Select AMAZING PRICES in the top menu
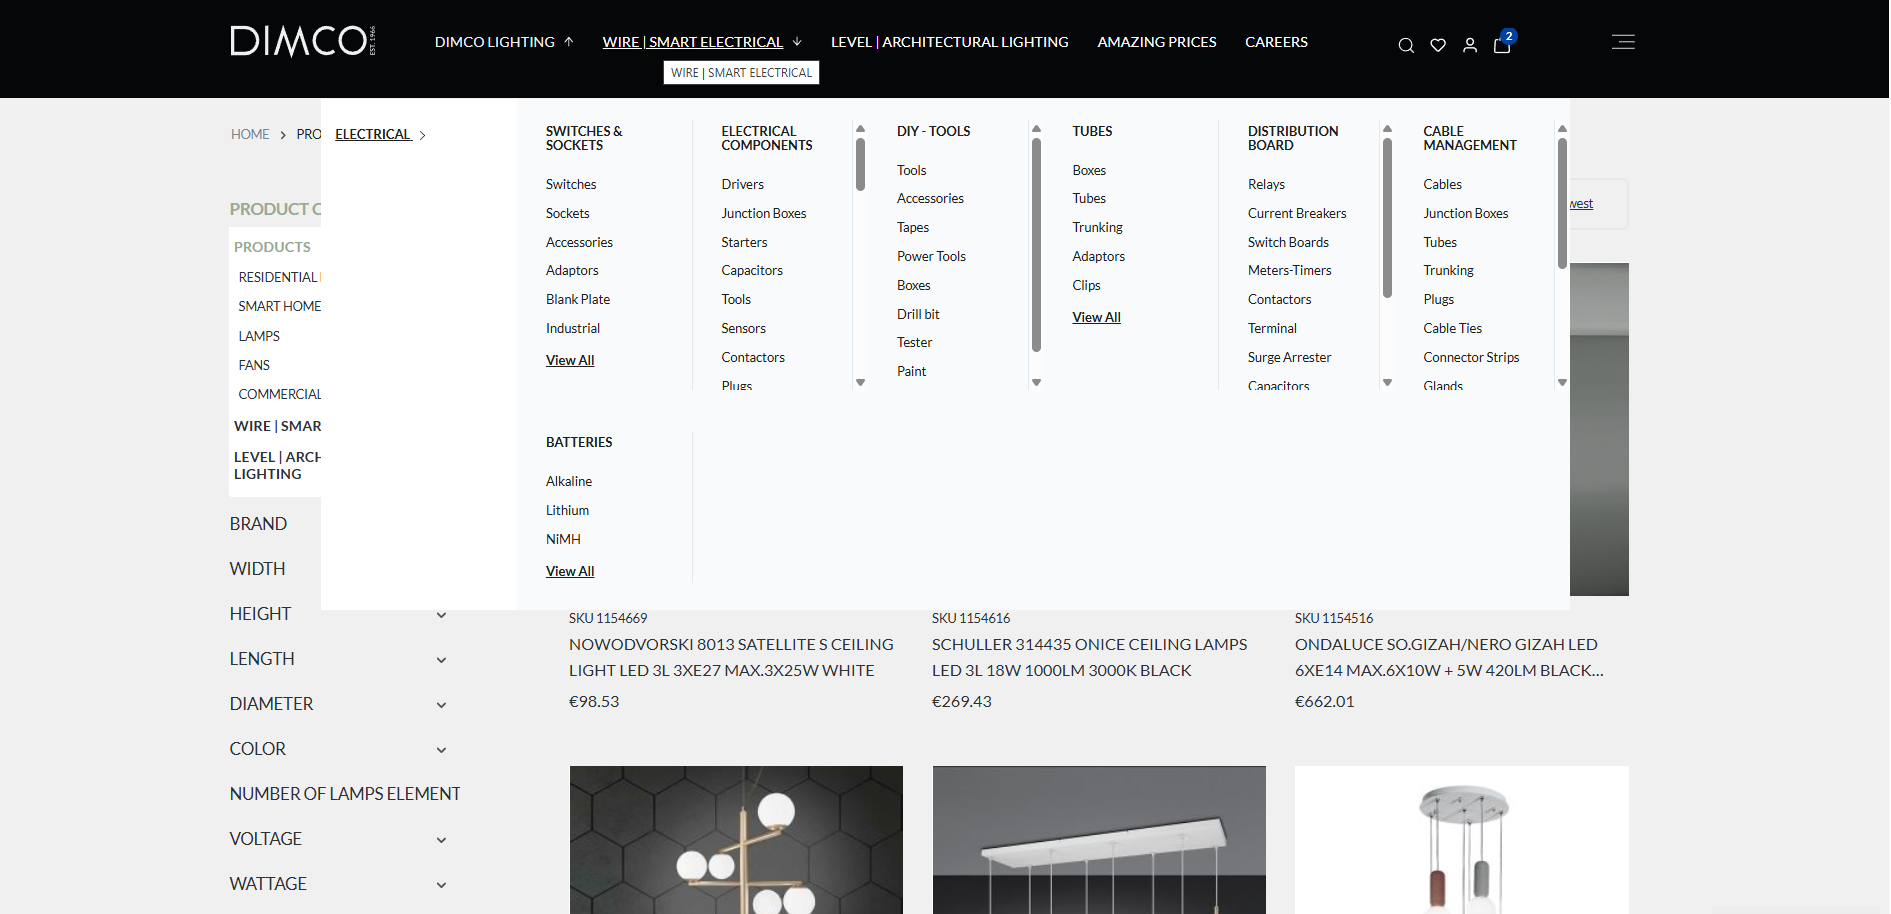This screenshot has width=1891, height=914. [1156, 42]
